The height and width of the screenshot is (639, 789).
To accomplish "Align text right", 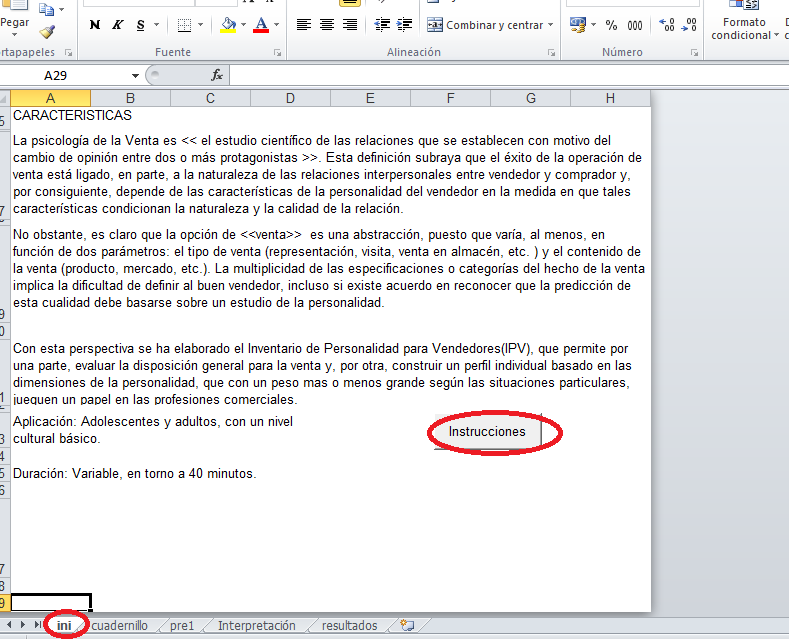I will pyautogui.click(x=350, y=25).
